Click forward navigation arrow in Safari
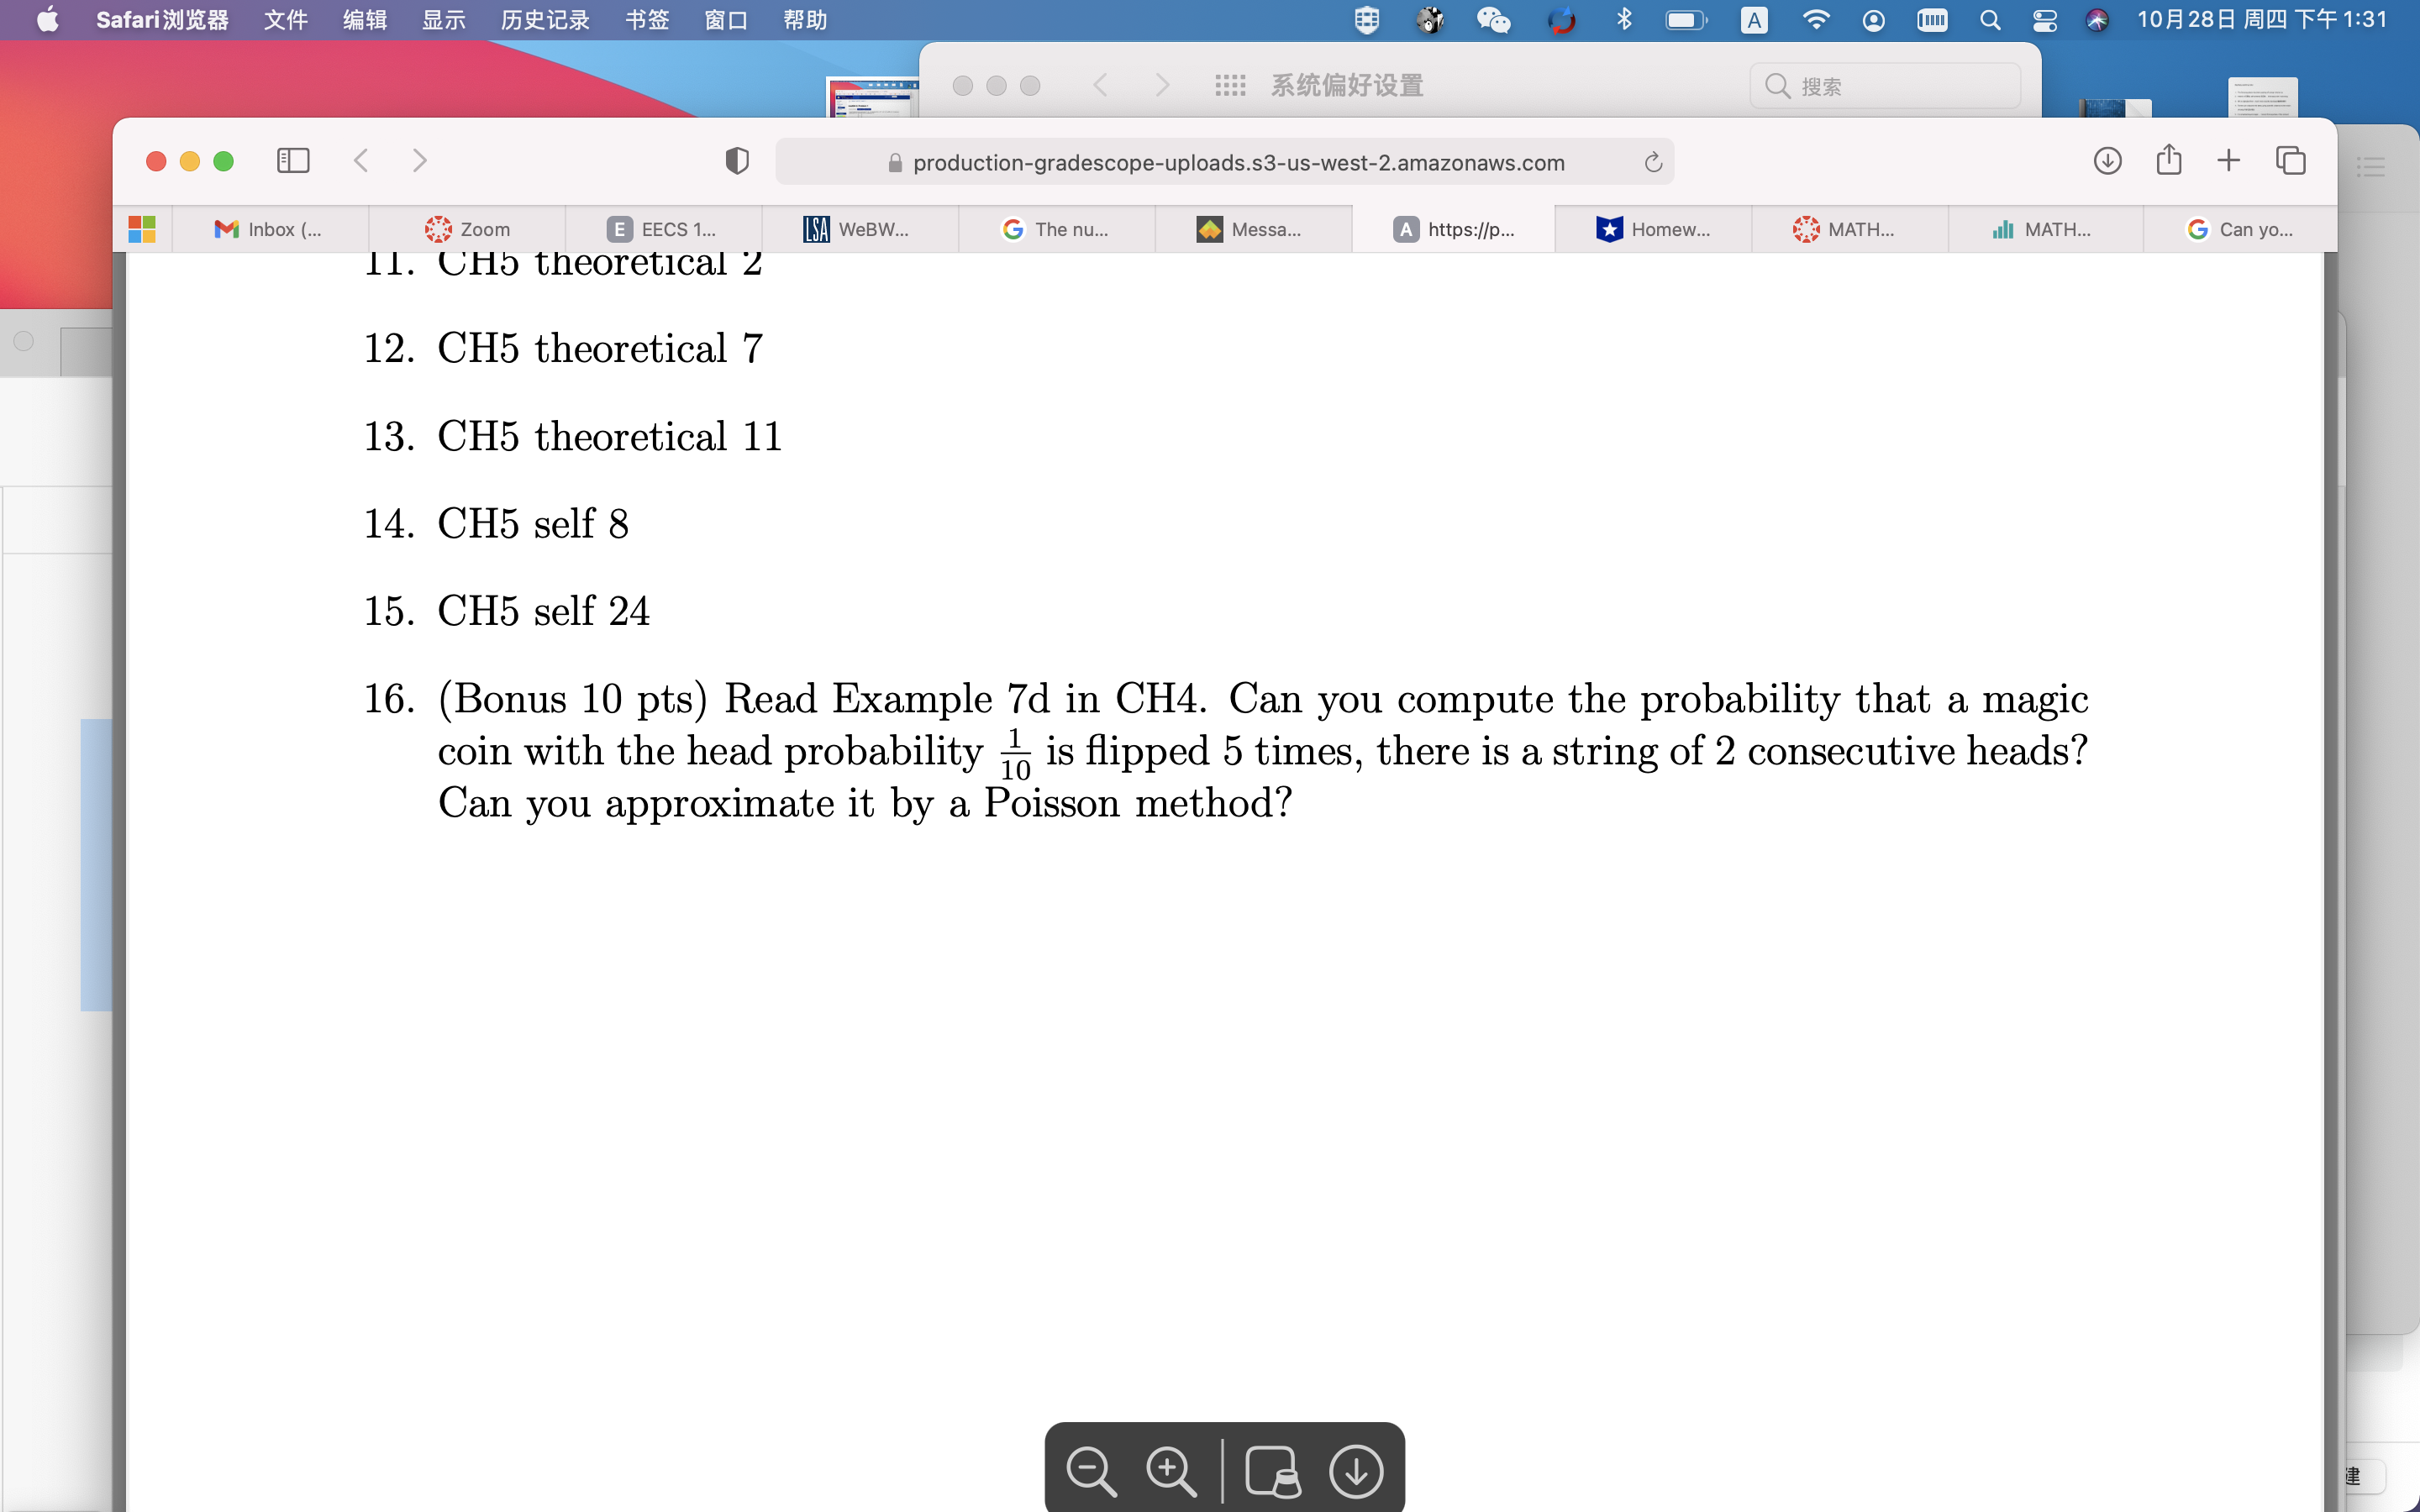2420x1512 pixels. [x=418, y=160]
